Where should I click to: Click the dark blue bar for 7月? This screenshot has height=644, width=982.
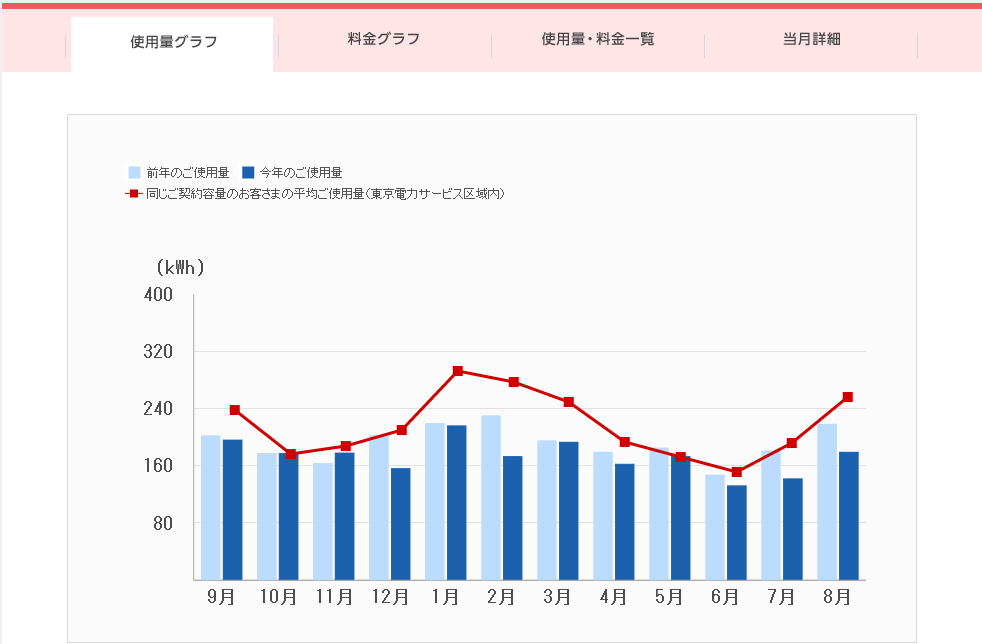pos(792,528)
